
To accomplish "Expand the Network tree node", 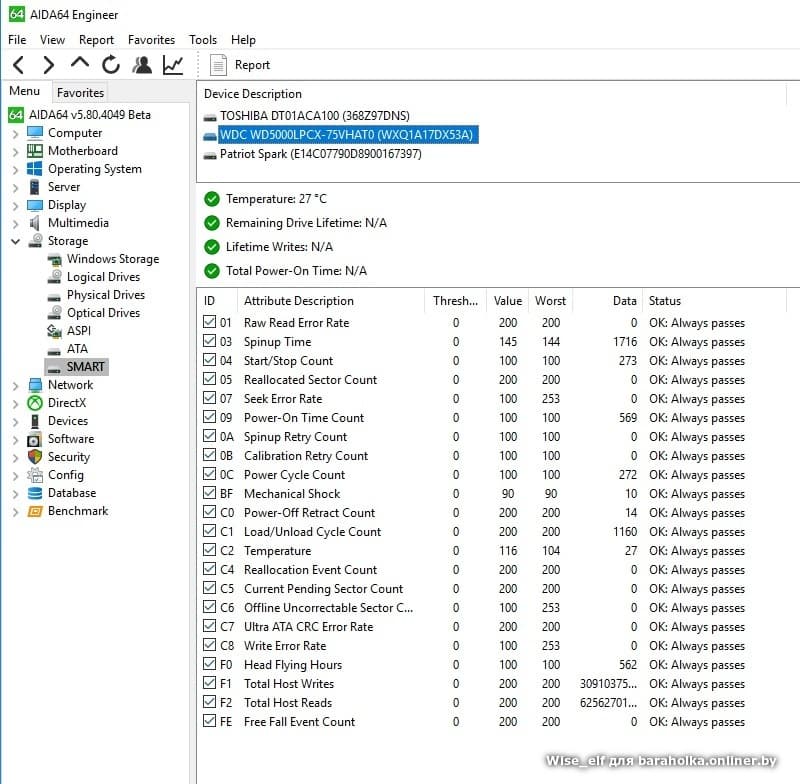I will (x=15, y=386).
